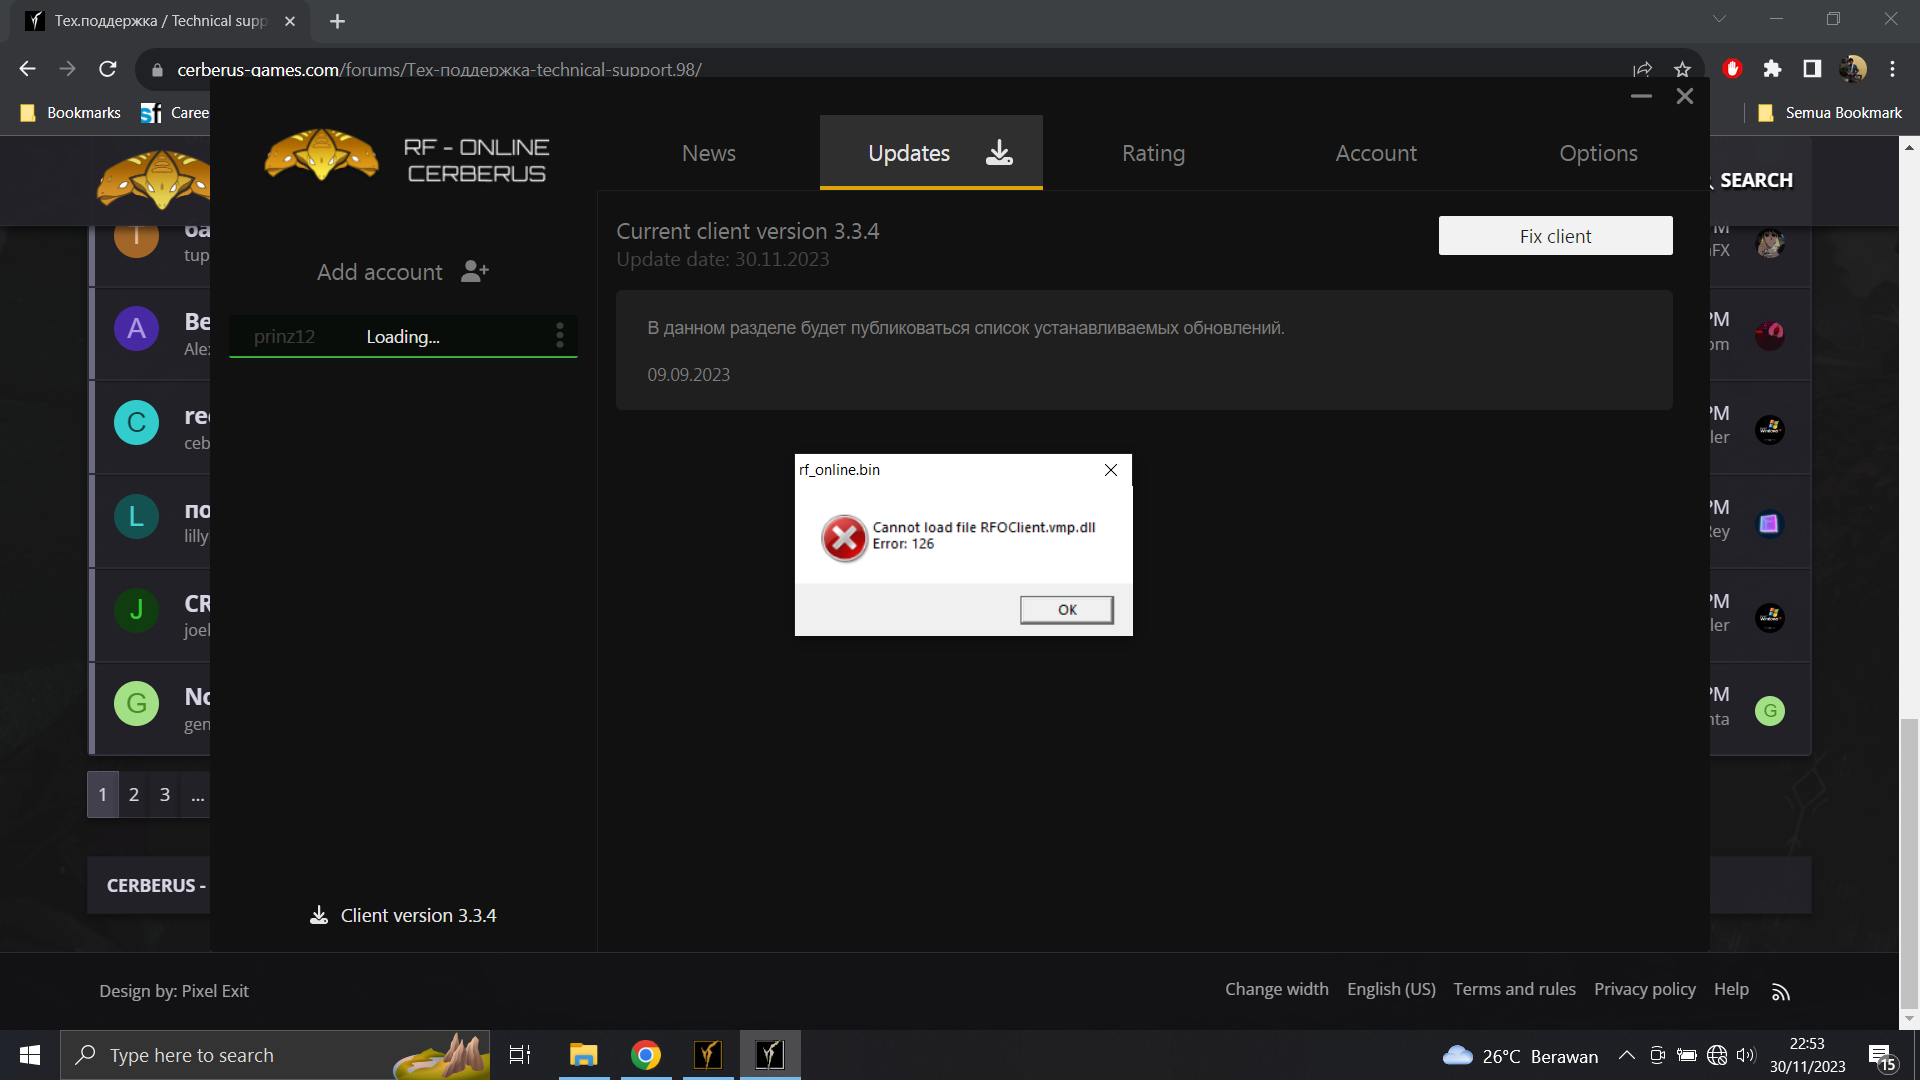Click the dark L user avatar

(x=137, y=517)
